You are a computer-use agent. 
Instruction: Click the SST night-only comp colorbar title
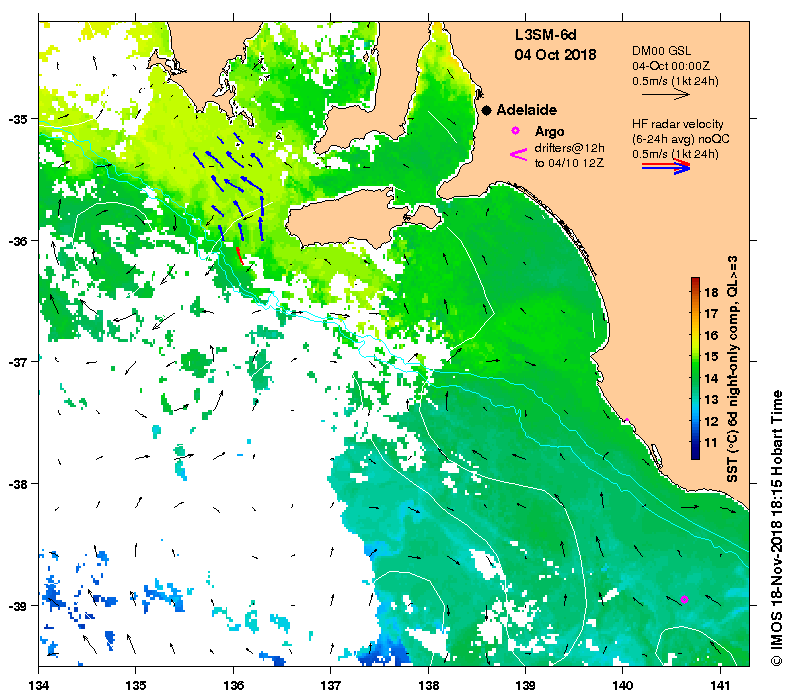pyautogui.click(x=732, y=369)
